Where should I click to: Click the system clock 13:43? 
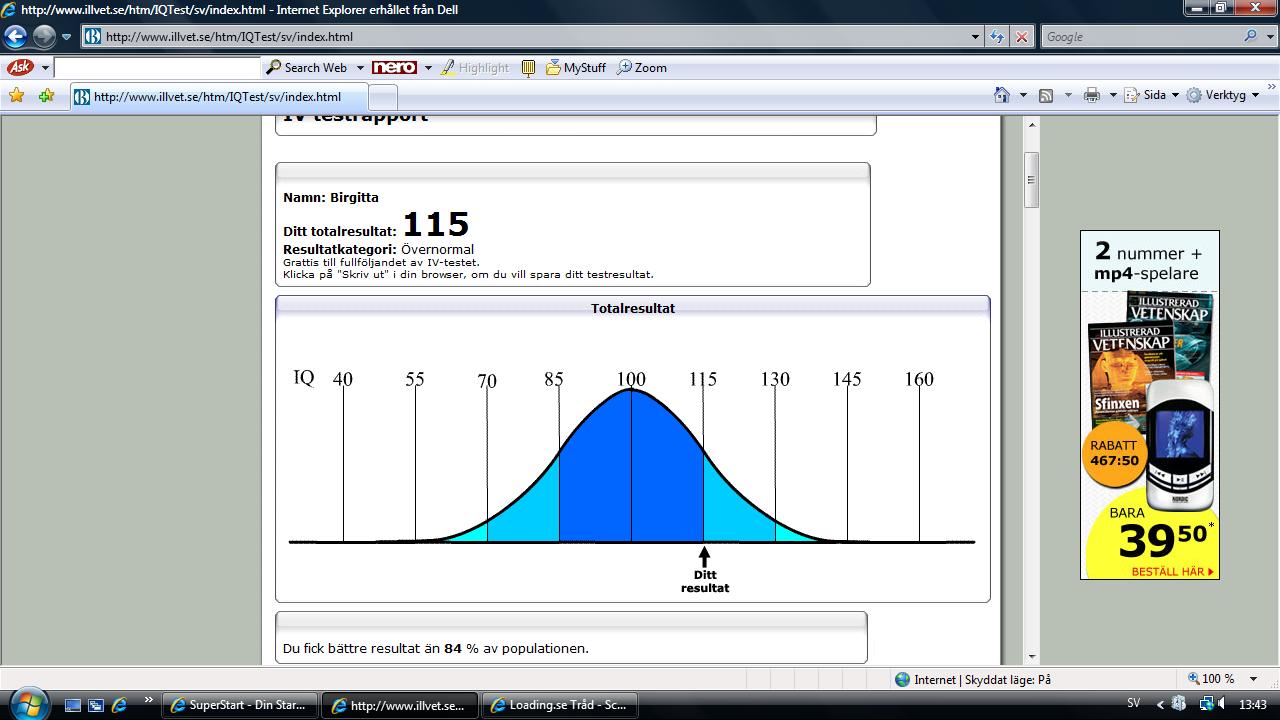[1252, 704]
